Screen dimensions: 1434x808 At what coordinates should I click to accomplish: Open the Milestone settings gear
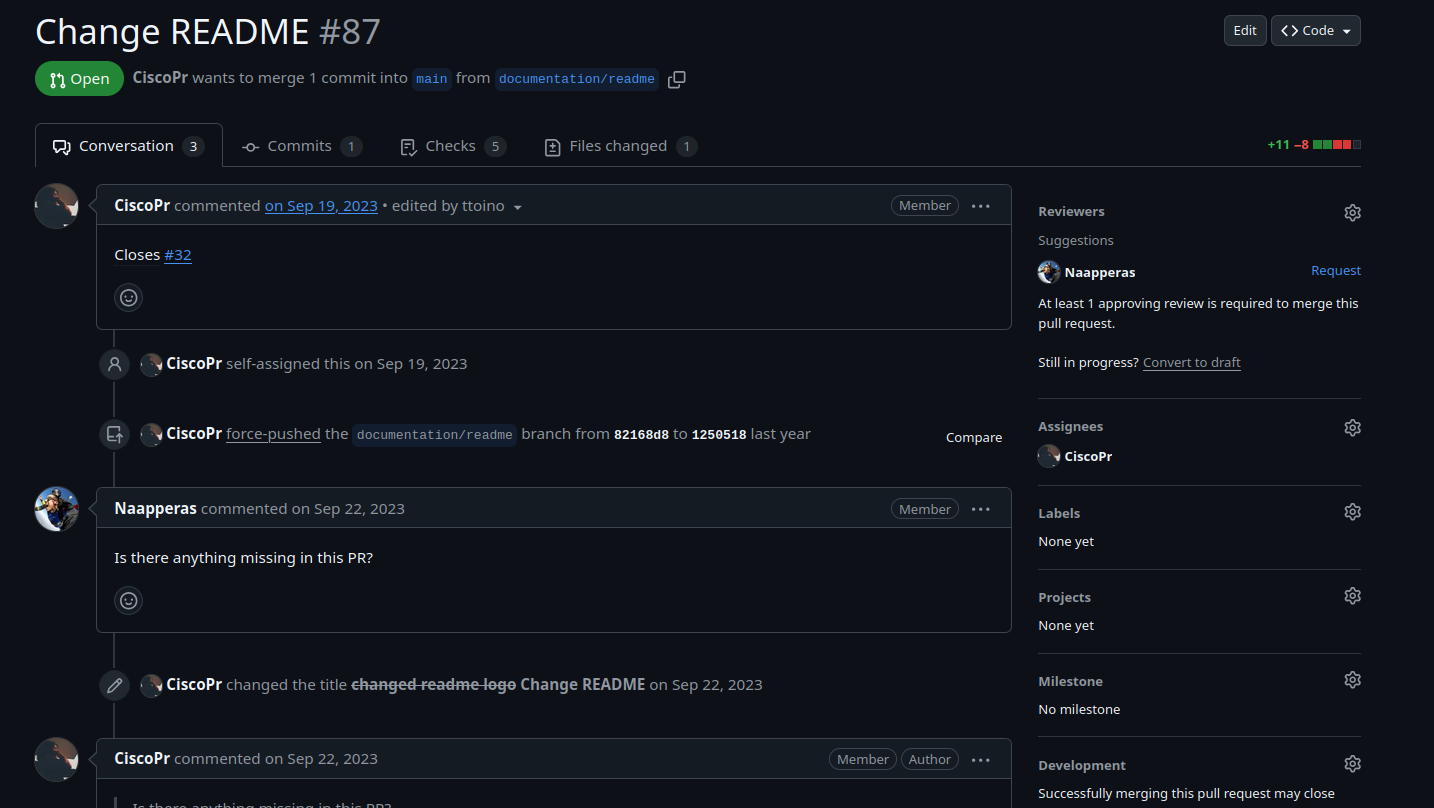[1352, 680]
